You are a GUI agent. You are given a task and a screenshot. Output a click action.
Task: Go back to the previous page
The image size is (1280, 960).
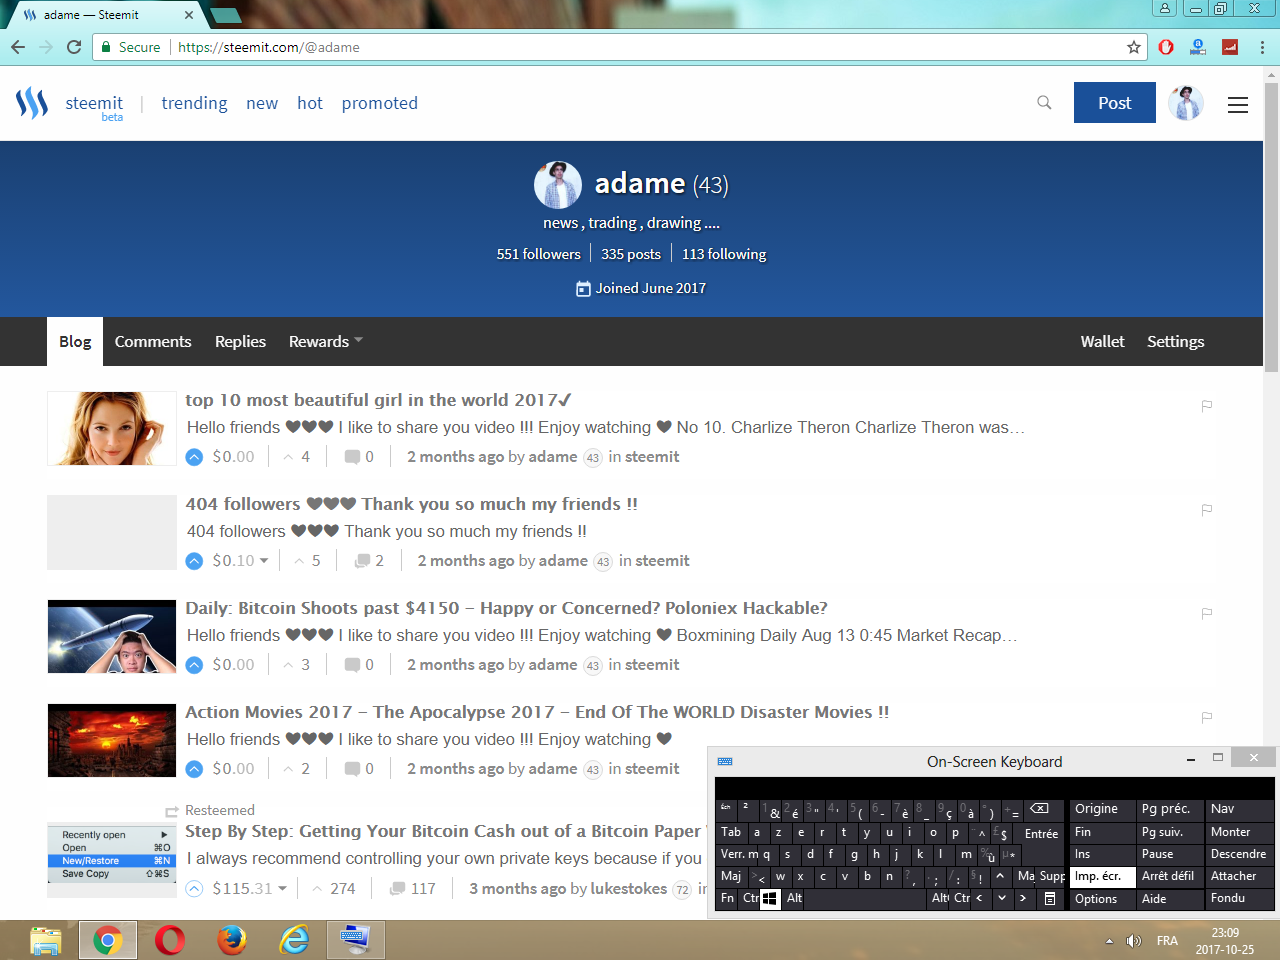(x=18, y=47)
